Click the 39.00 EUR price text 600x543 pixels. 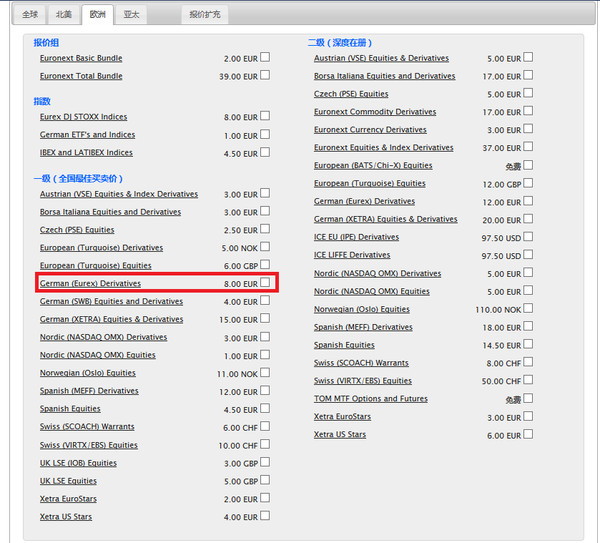click(238, 77)
